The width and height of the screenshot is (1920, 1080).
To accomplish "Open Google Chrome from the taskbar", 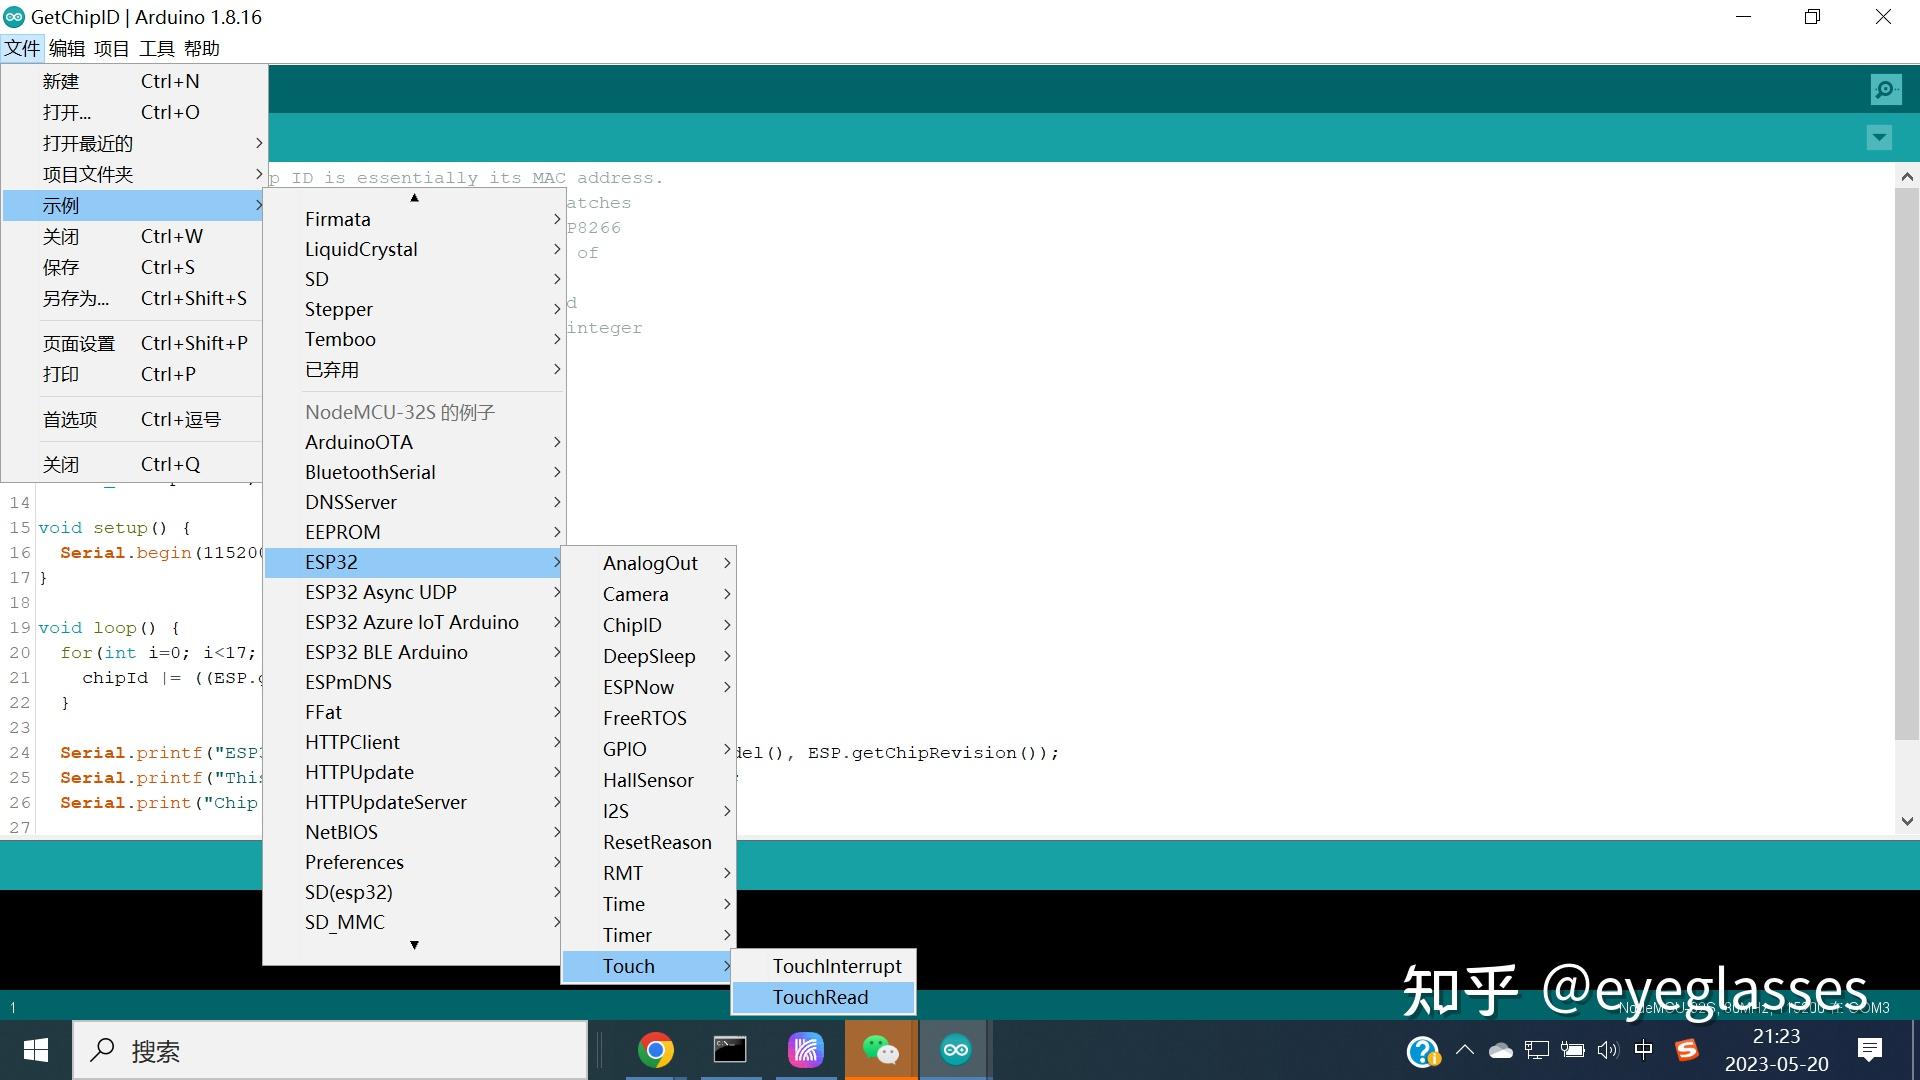I will (656, 1050).
